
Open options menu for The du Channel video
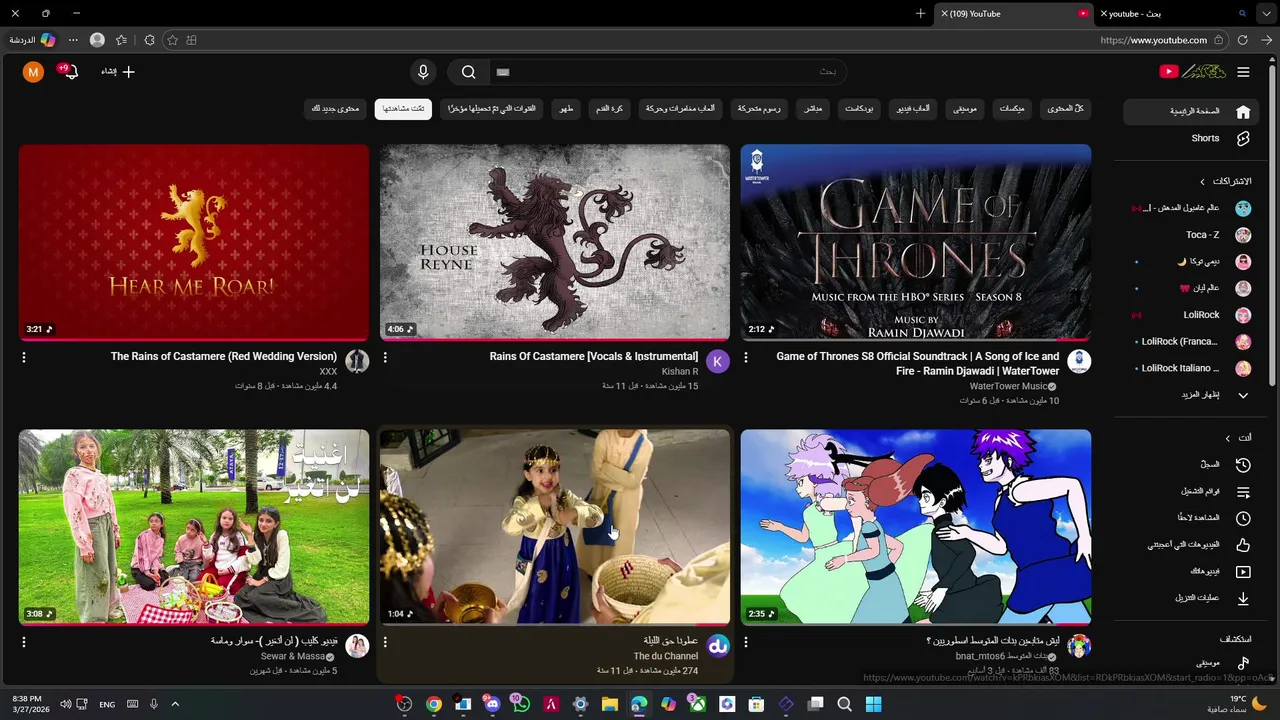(x=385, y=642)
